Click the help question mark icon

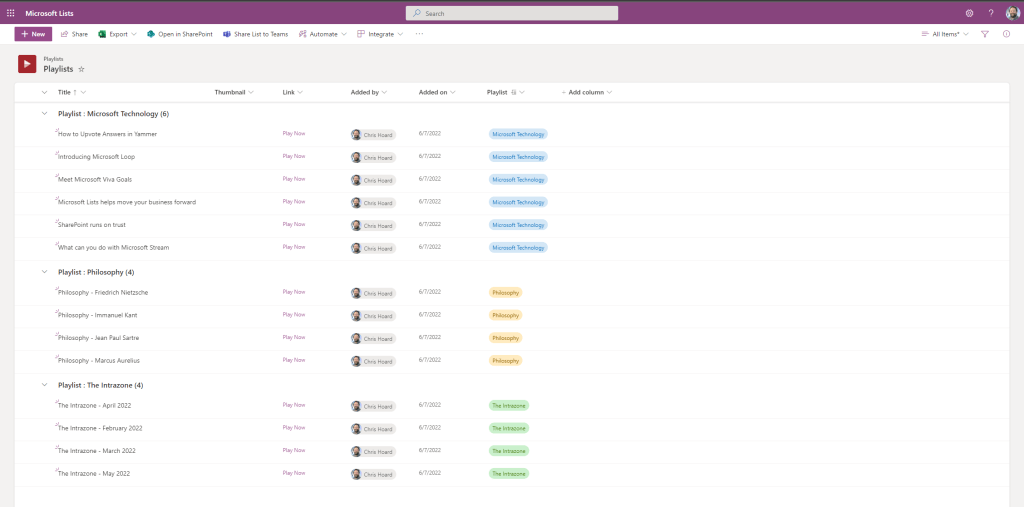[990, 13]
